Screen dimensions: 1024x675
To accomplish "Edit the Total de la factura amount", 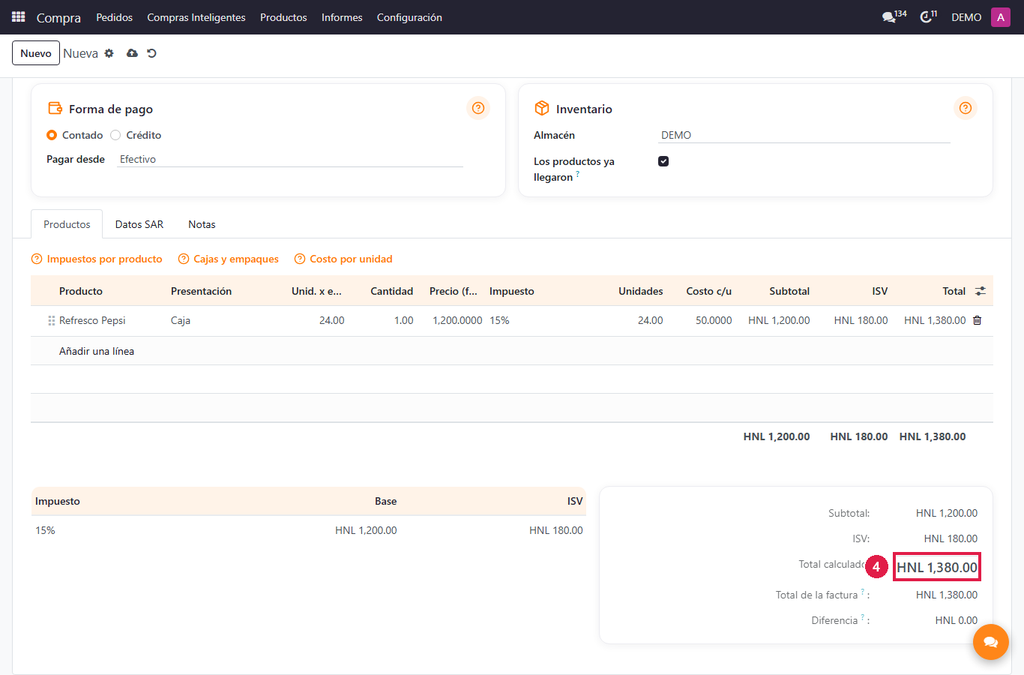I will click(946, 595).
